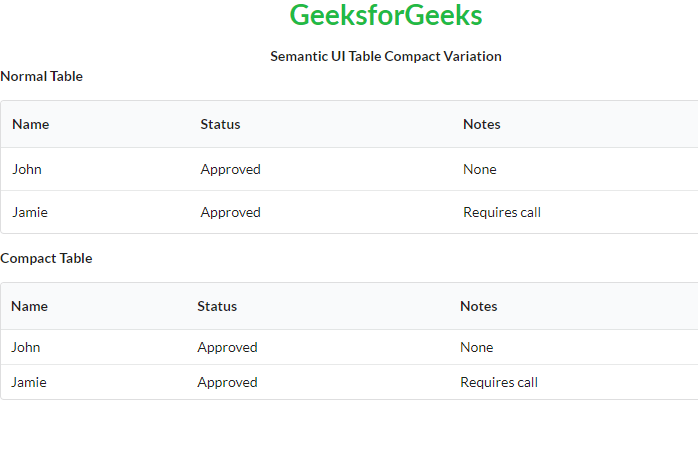Click John cell in the Compact Table
Viewport: 698px width, 454px height.
click(x=26, y=347)
